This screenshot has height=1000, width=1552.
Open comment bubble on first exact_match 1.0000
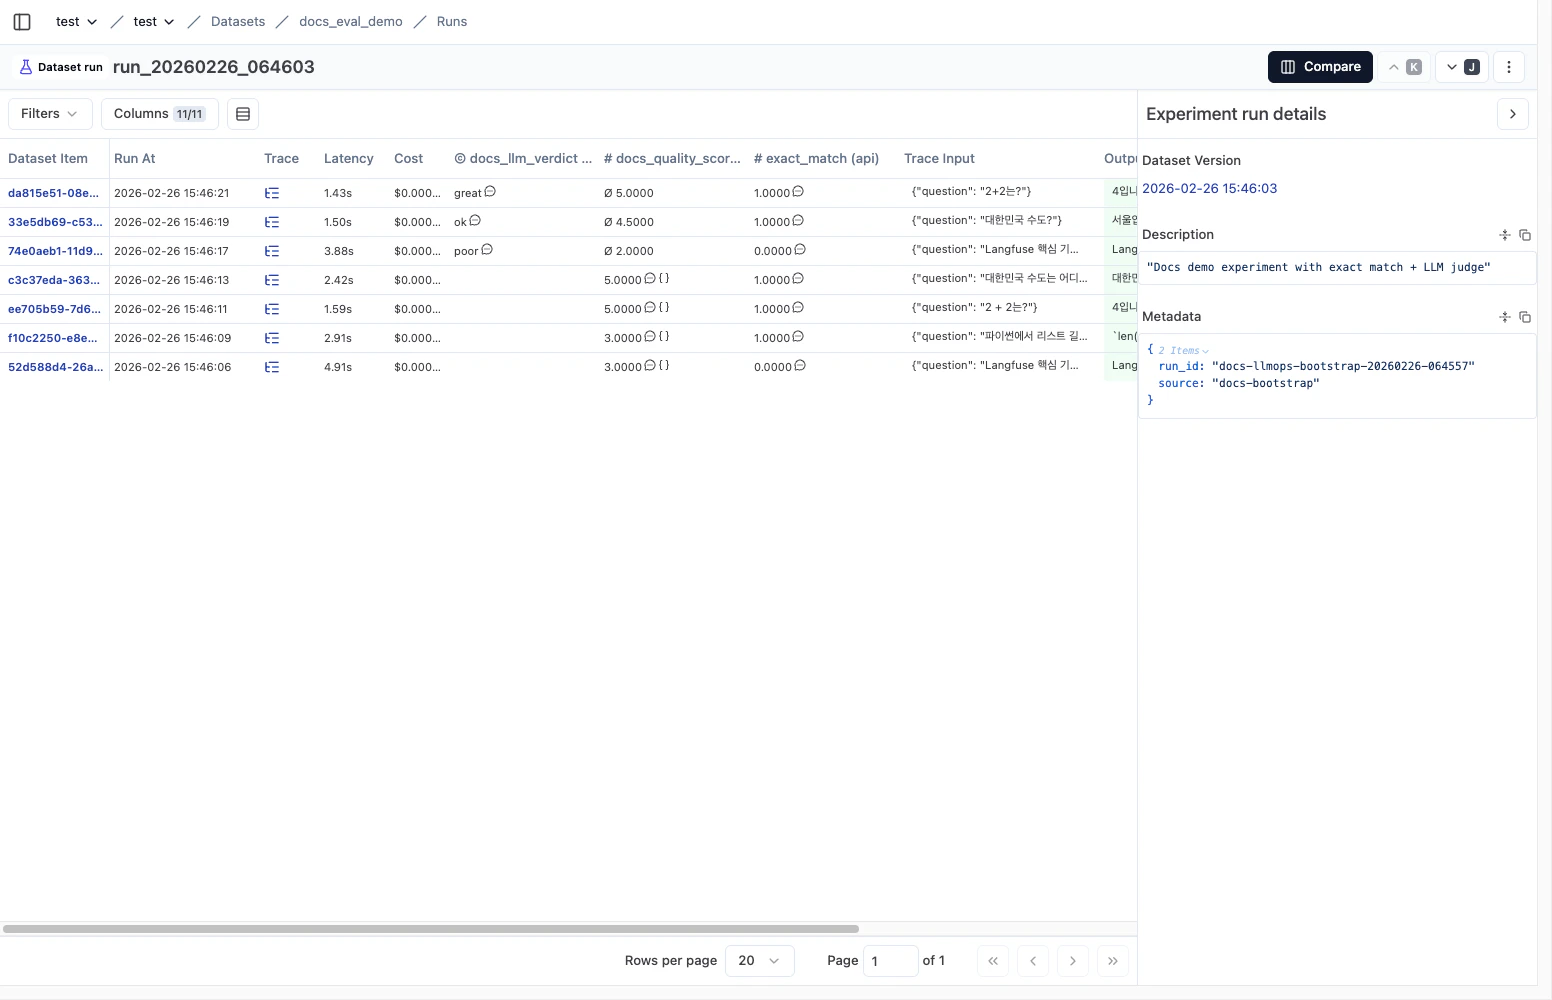[798, 191]
